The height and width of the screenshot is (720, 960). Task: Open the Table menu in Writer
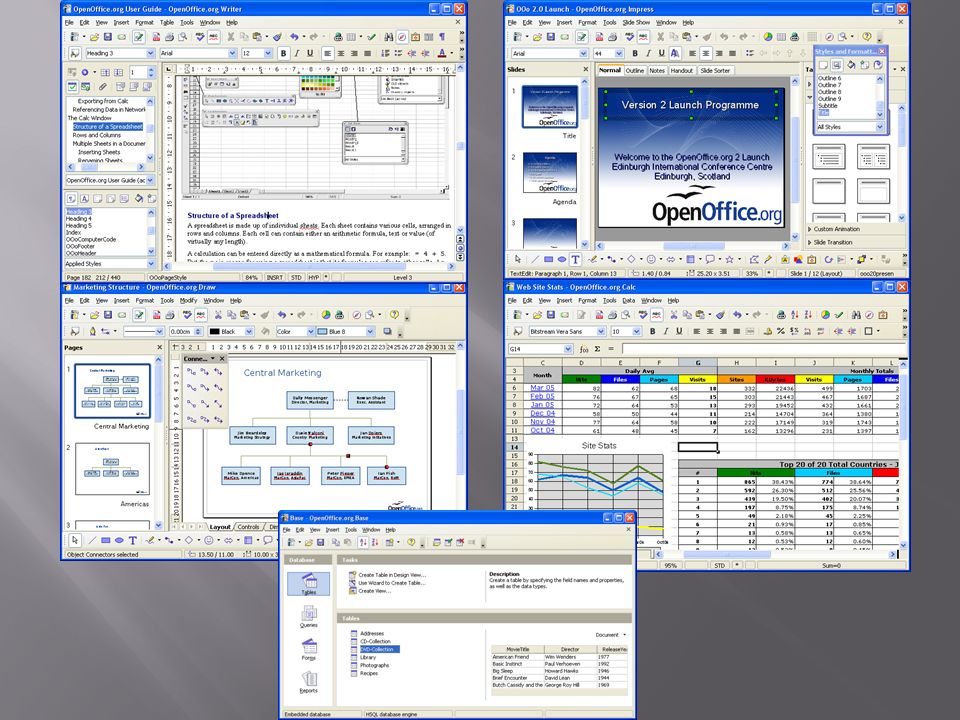click(x=167, y=23)
